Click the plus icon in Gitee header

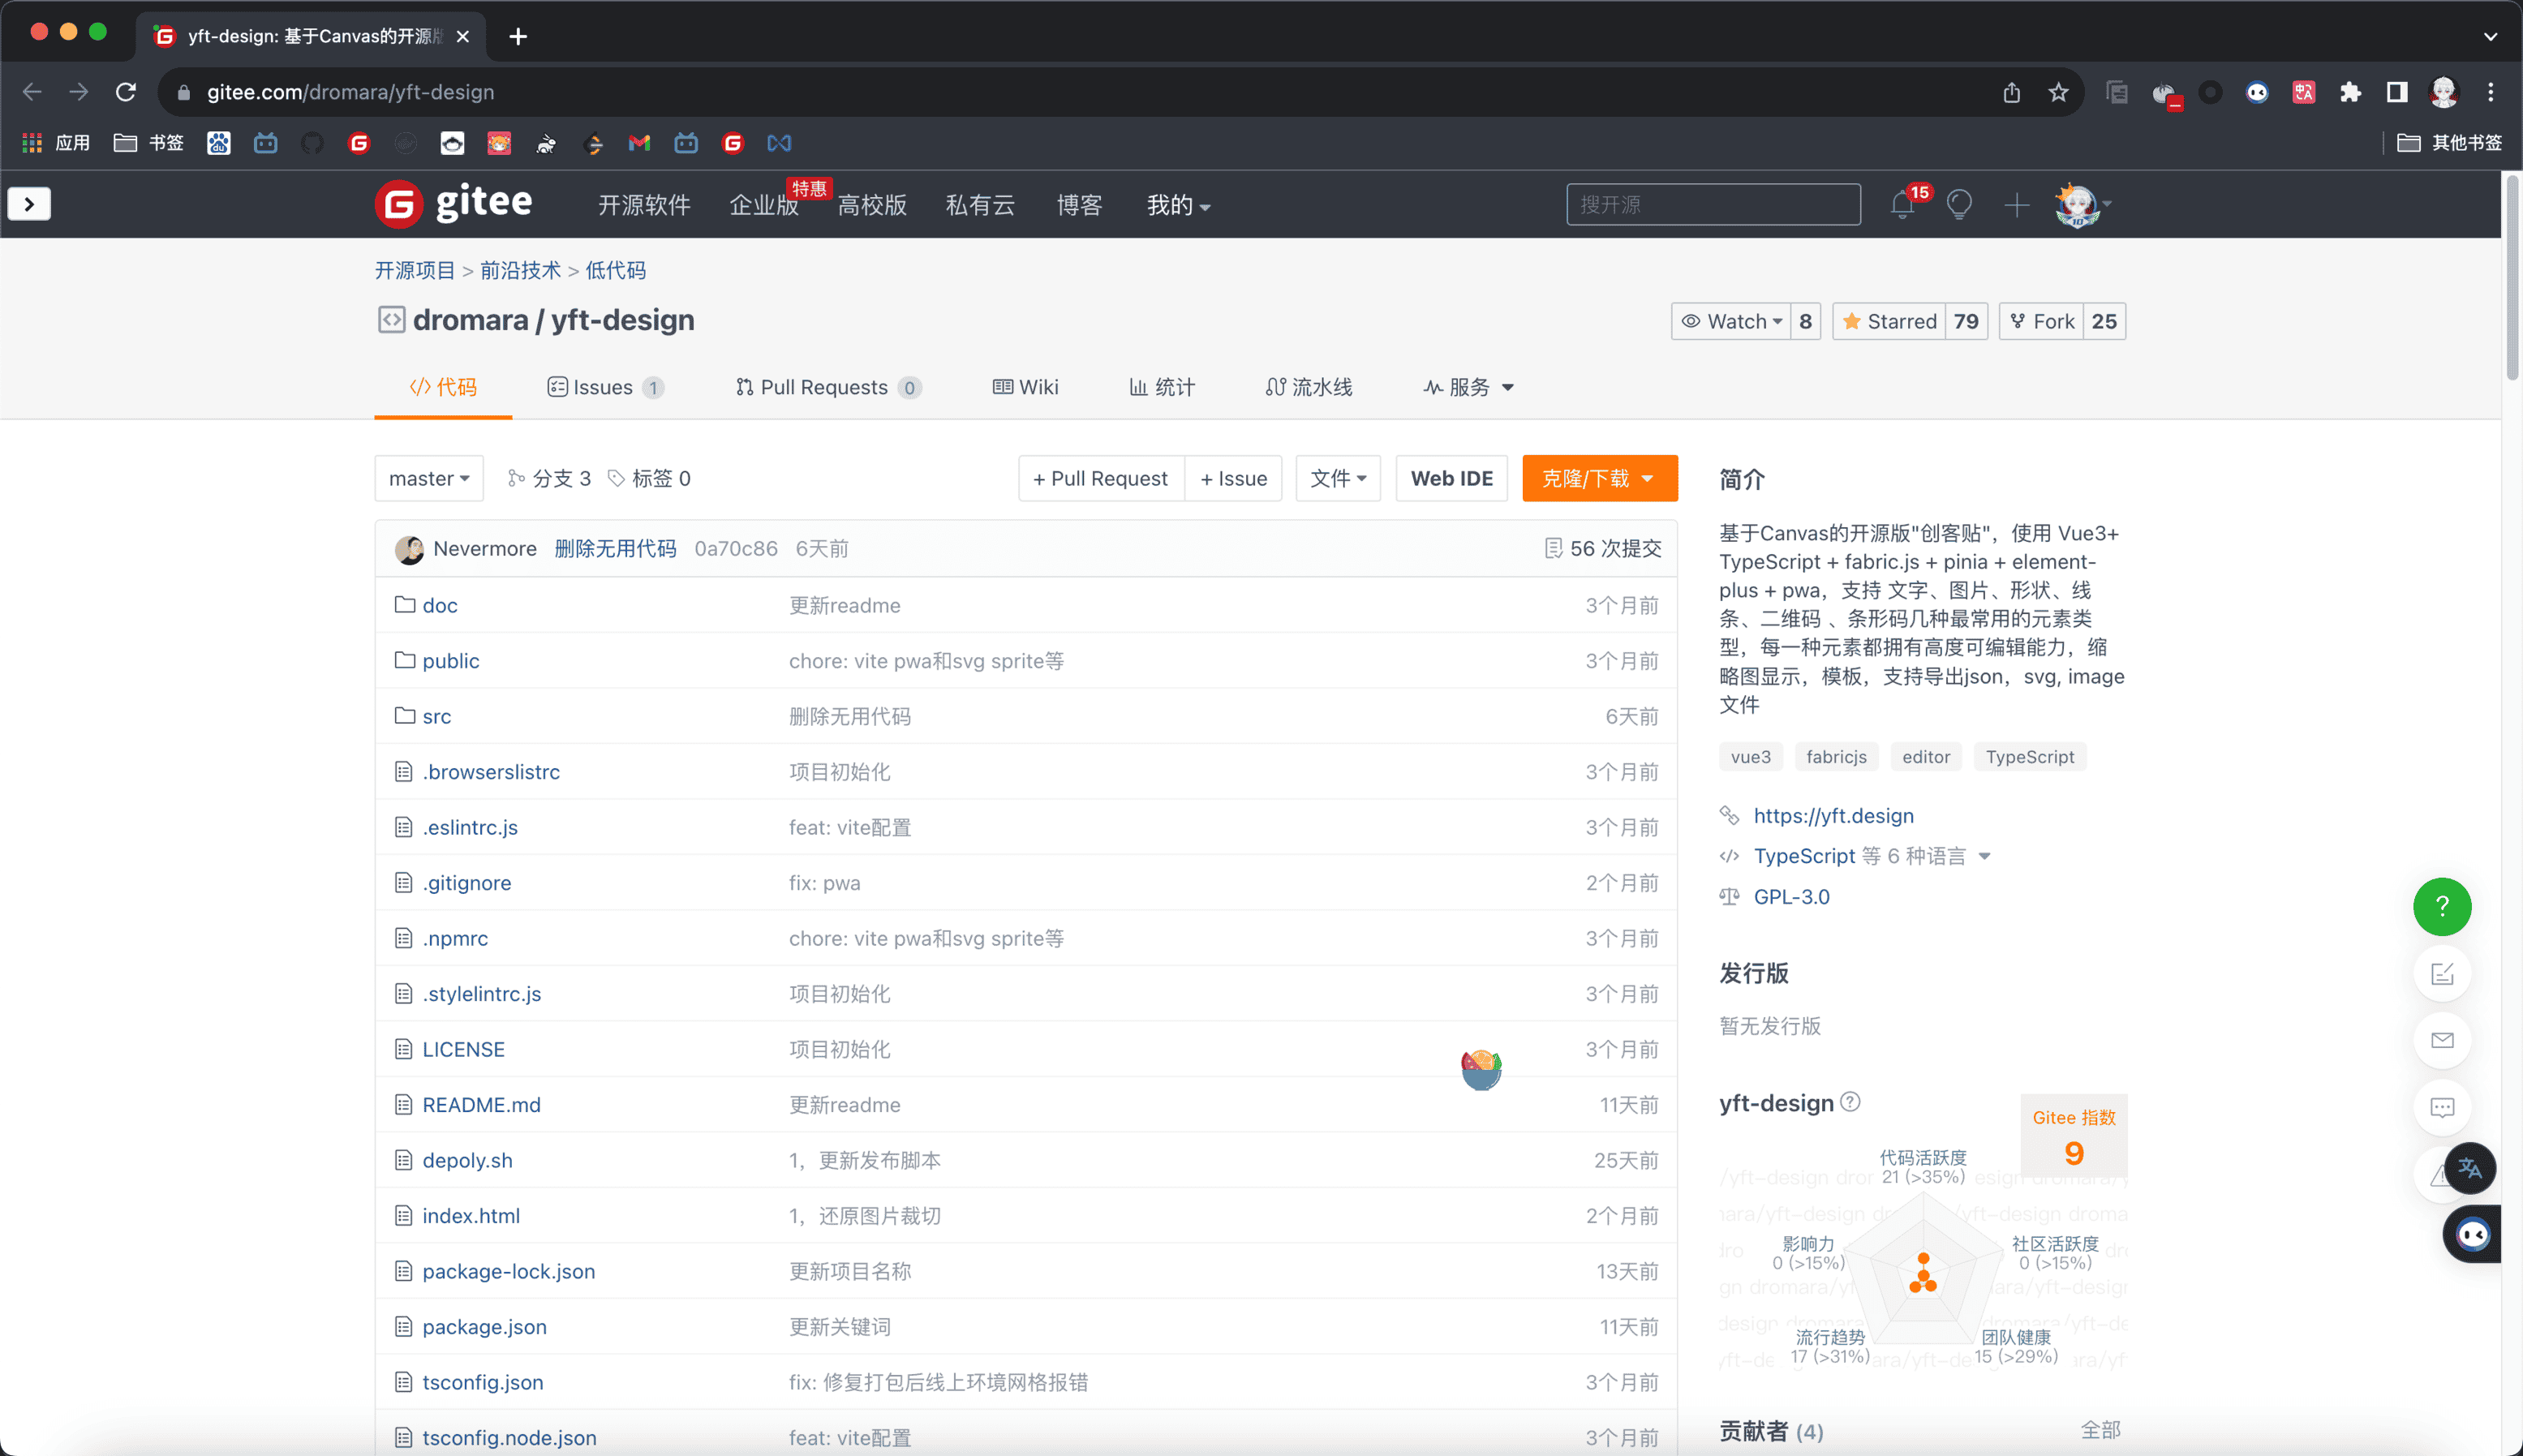click(x=2016, y=205)
